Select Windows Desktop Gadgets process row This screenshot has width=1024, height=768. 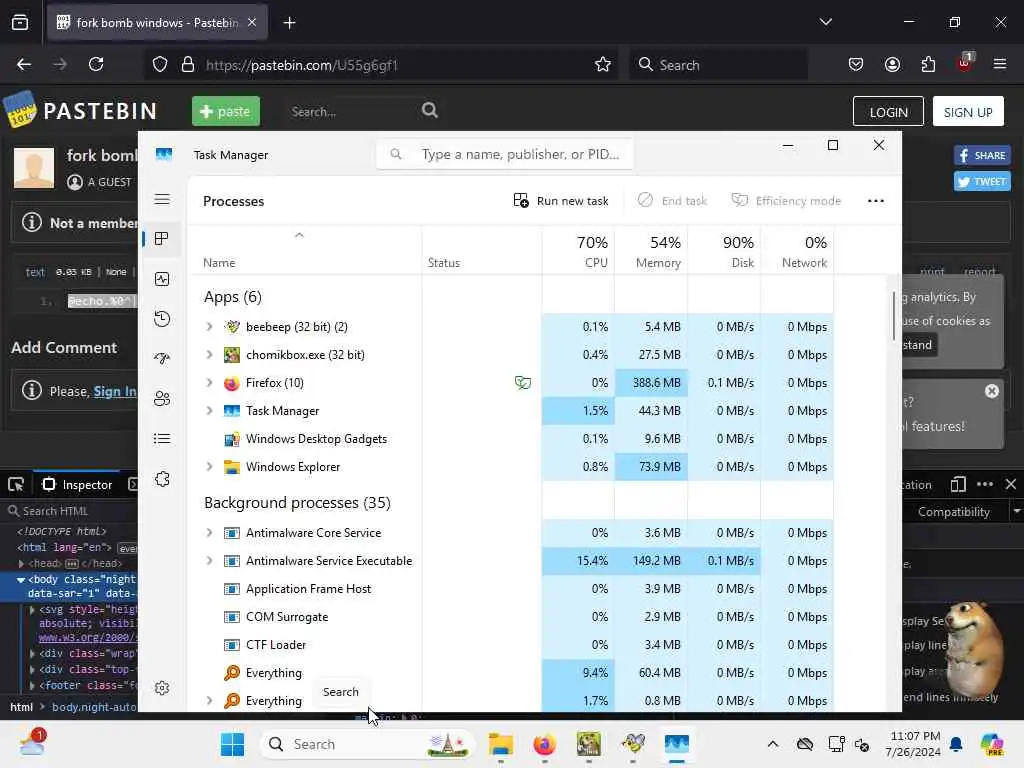click(511, 439)
